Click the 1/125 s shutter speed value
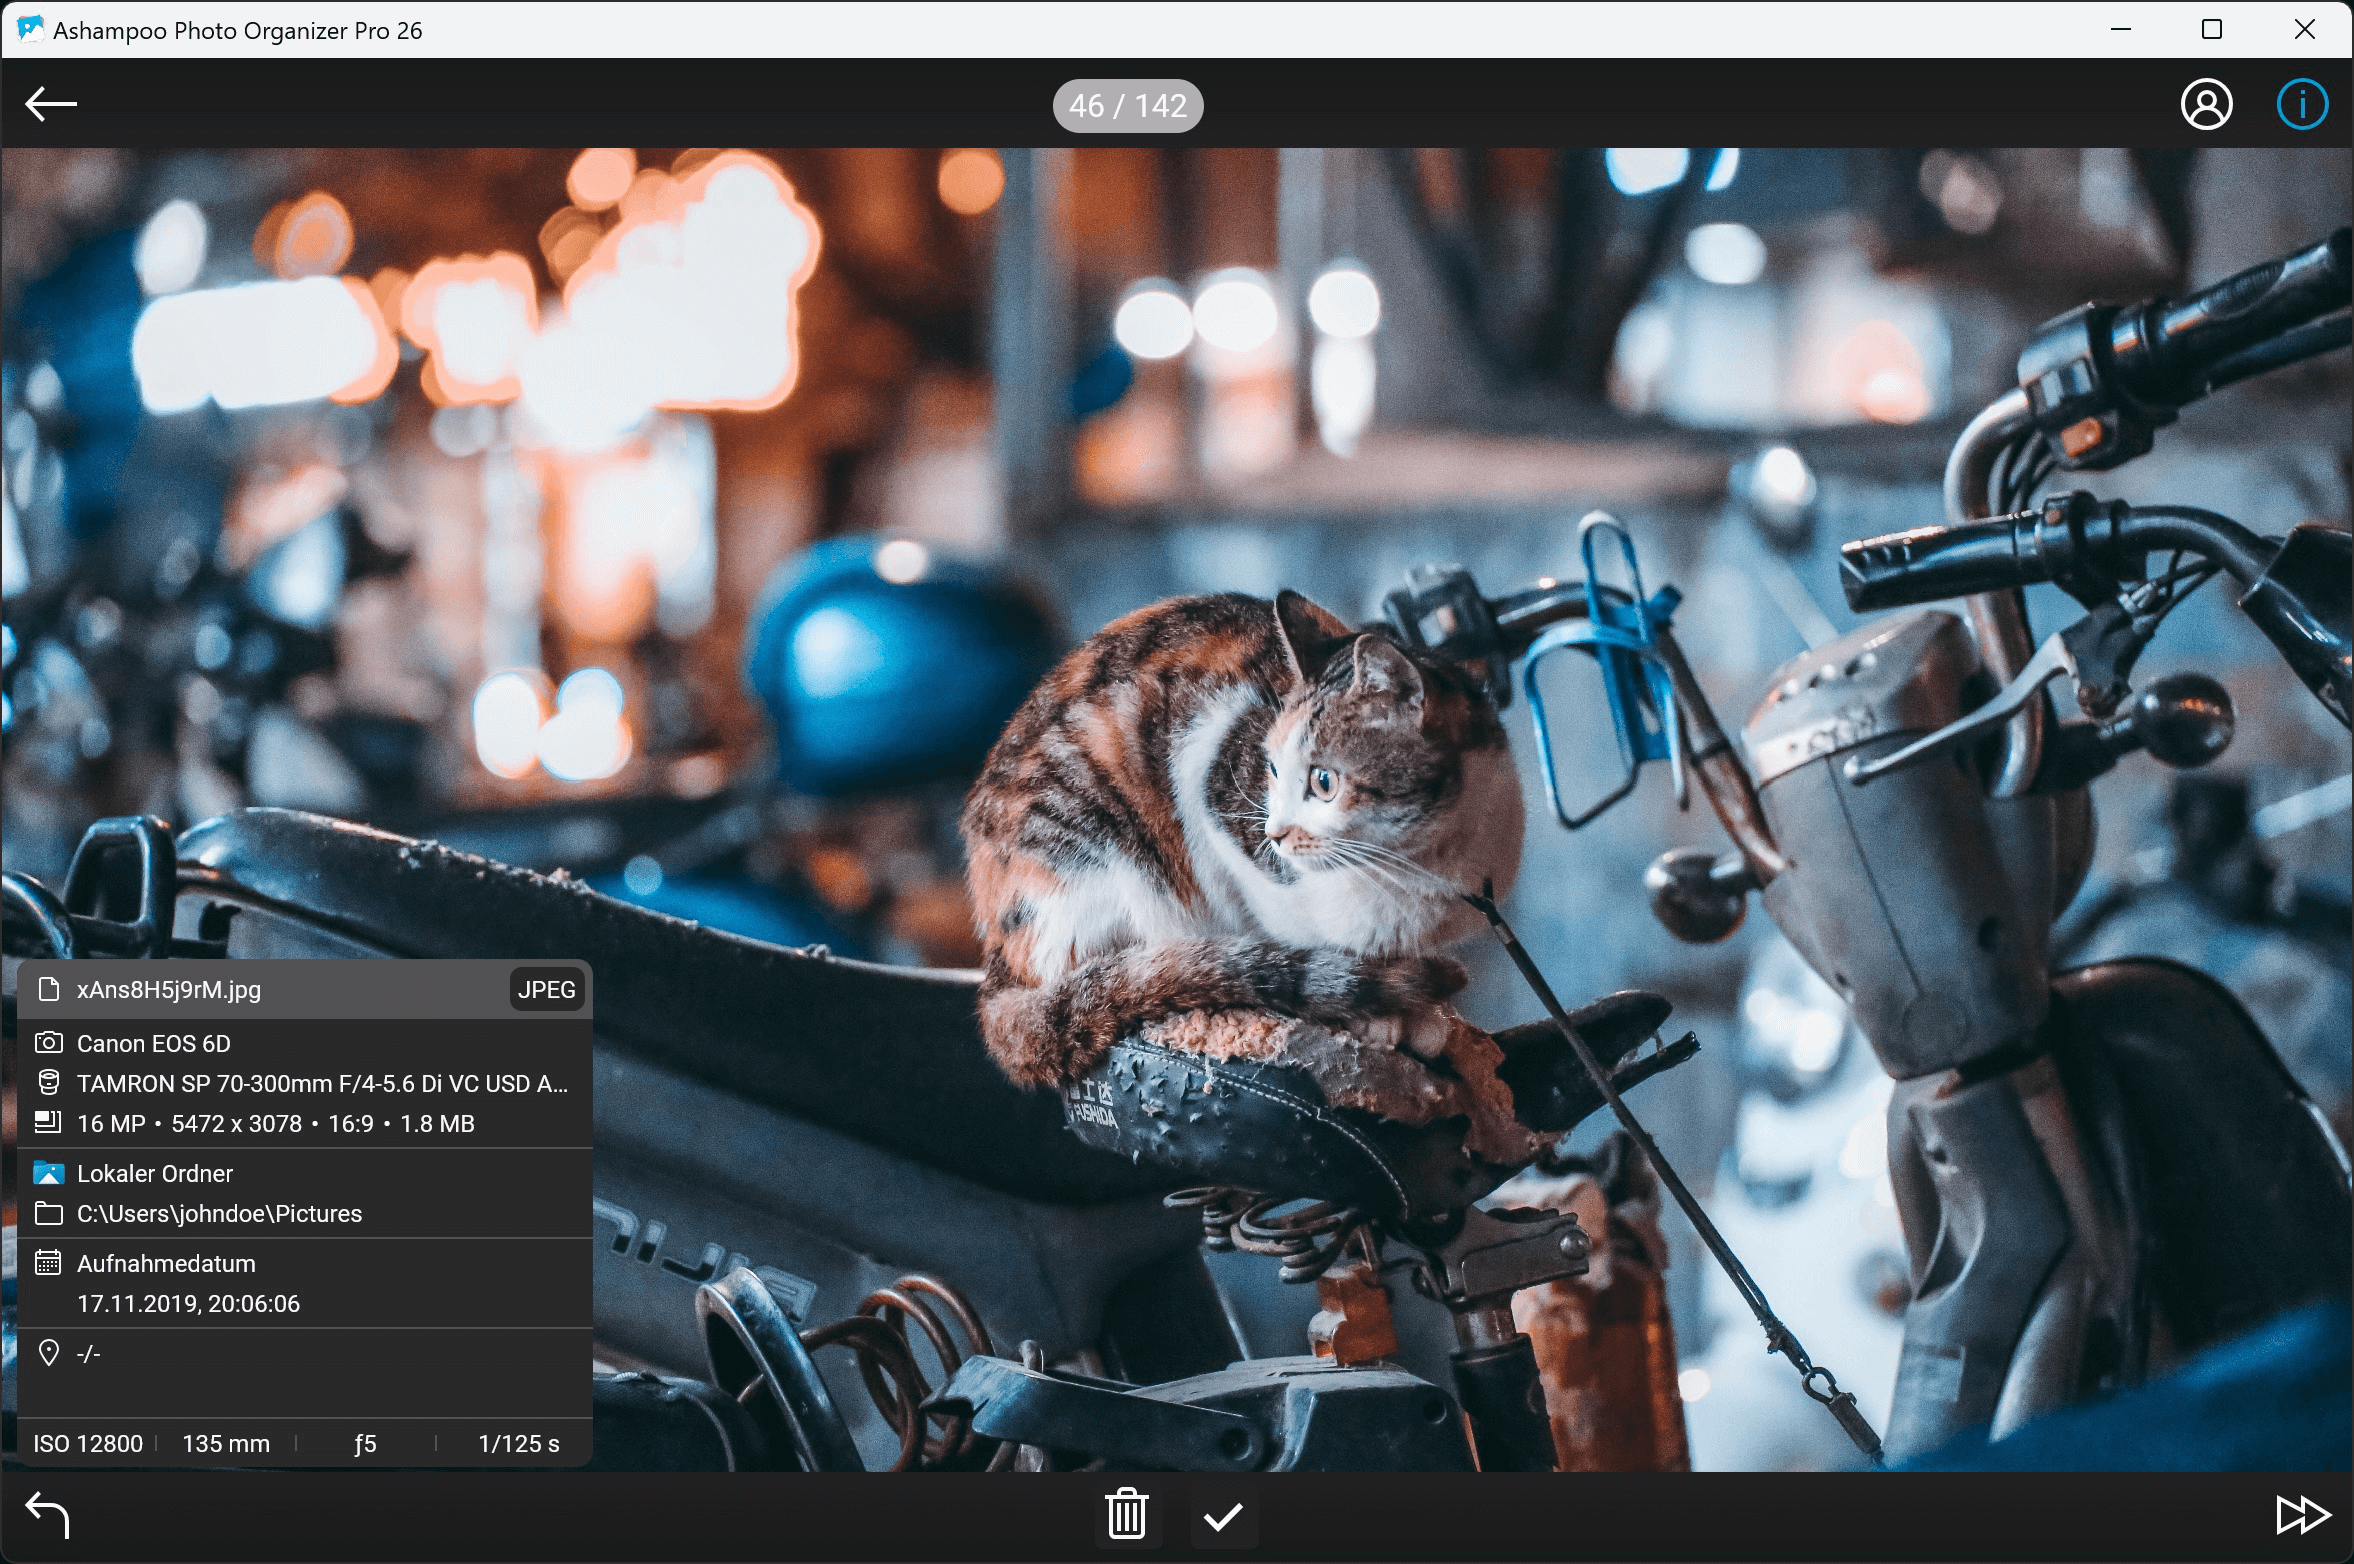The height and width of the screenshot is (1564, 2354). tap(518, 1443)
